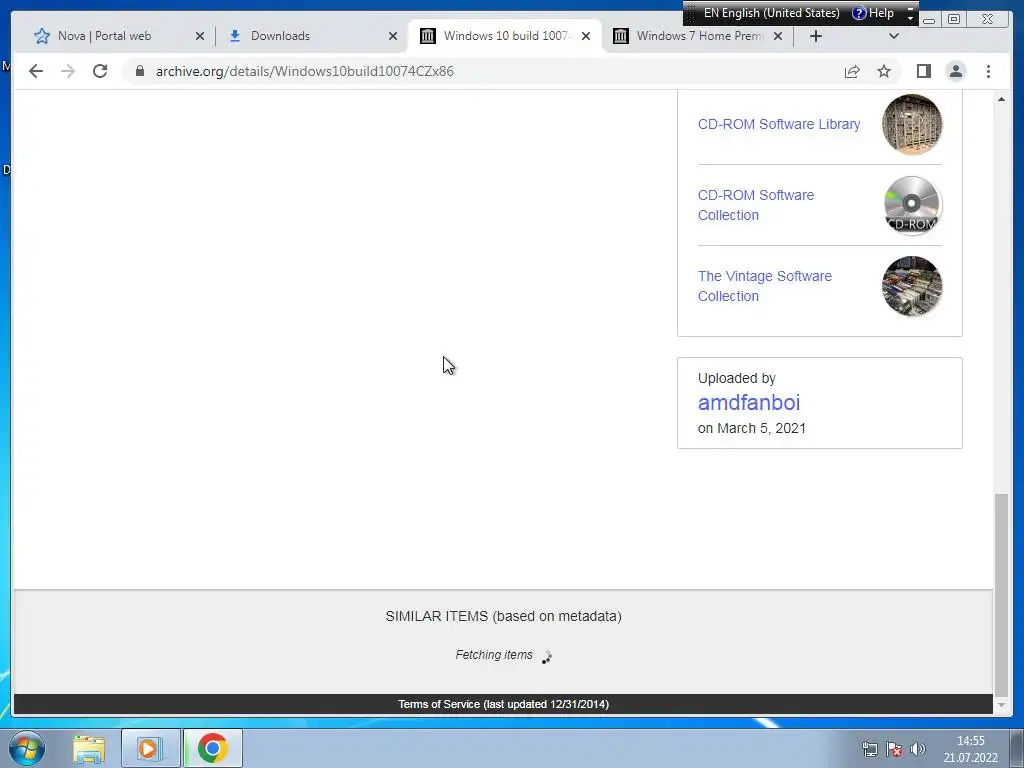Viewport: 1024px width, 768px height.
Task: Open language bar options arrow
Action: (x=910, y=16)
